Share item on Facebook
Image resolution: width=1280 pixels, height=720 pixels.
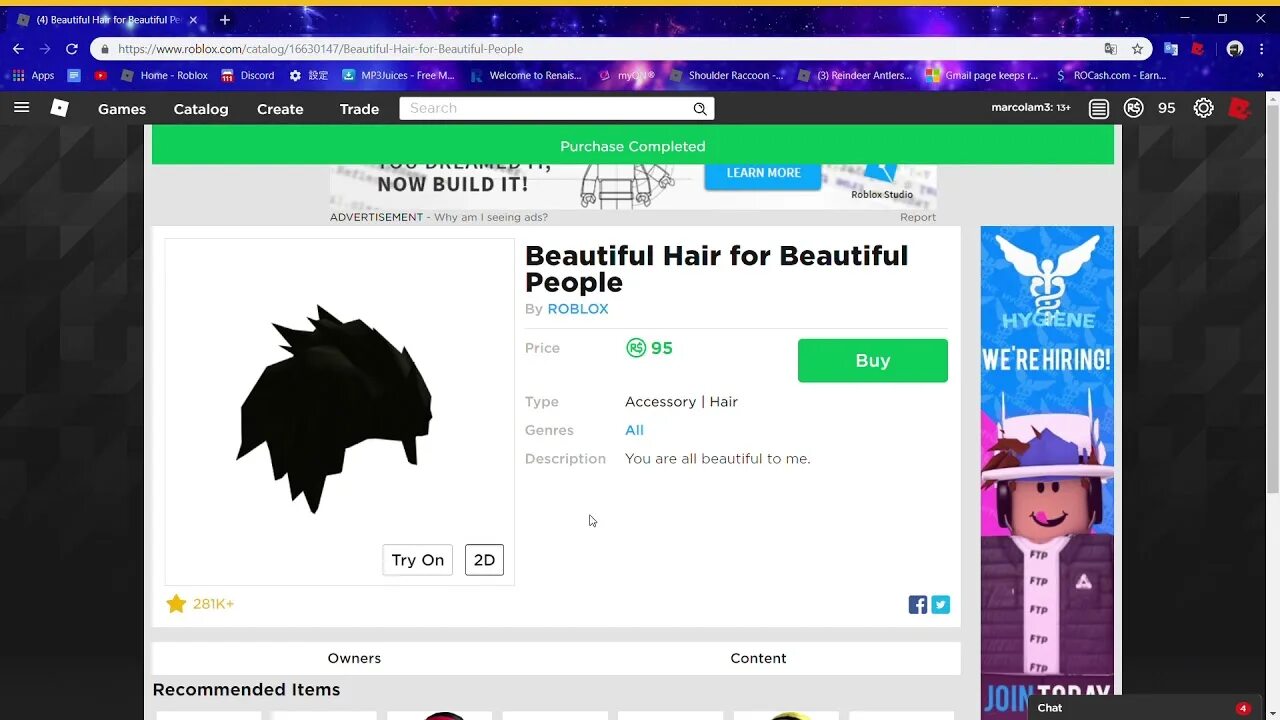pyautogui.click(x=917, y=604)
